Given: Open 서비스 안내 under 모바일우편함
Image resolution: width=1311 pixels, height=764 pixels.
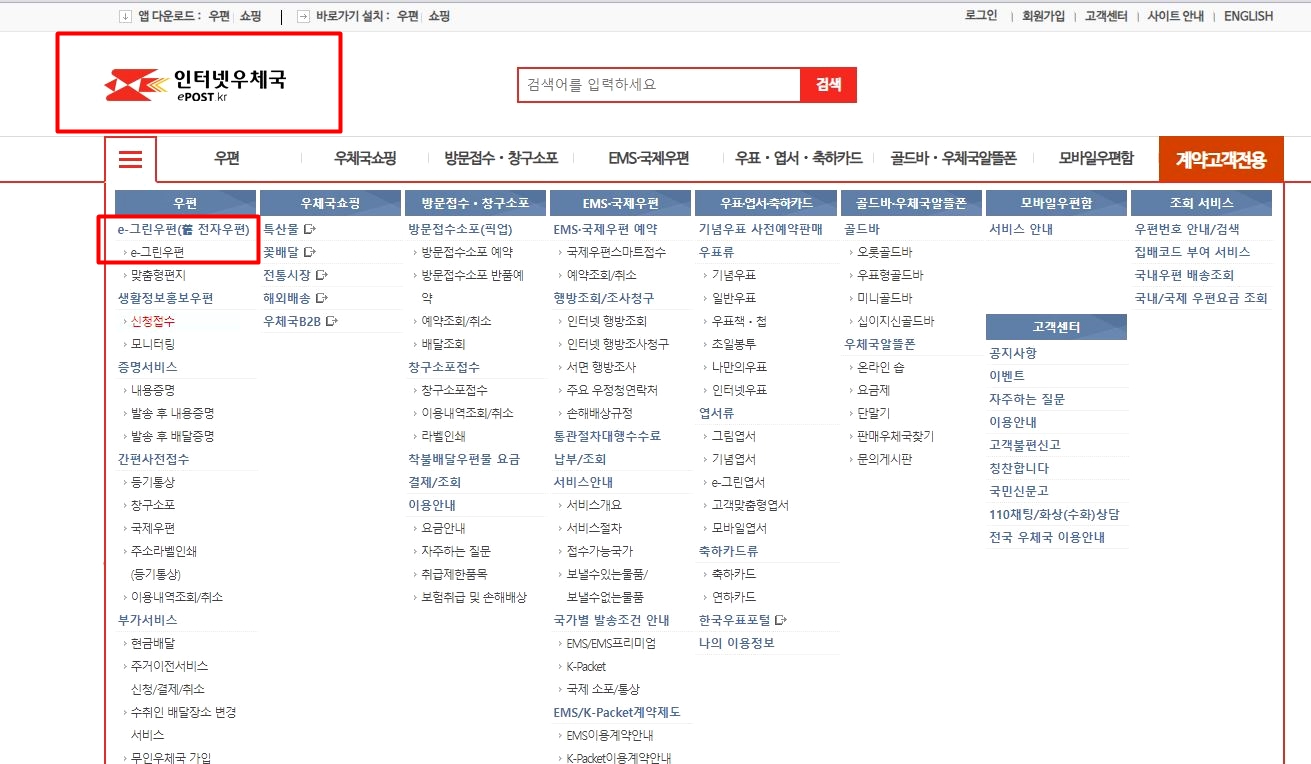Looking at the screenshot, I should click(x=1021, y=229).
